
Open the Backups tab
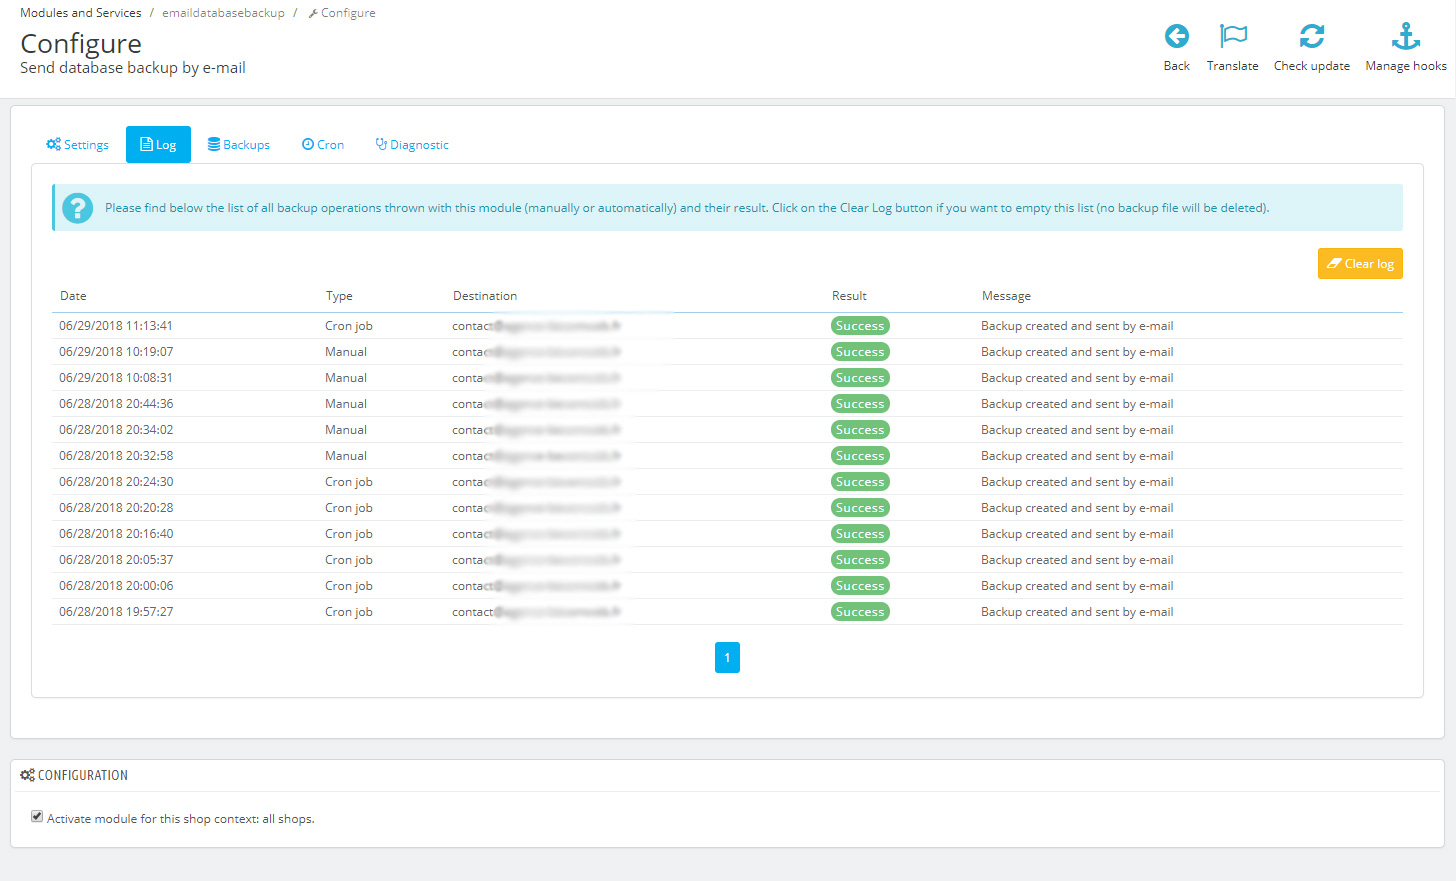tap(239, 145)
